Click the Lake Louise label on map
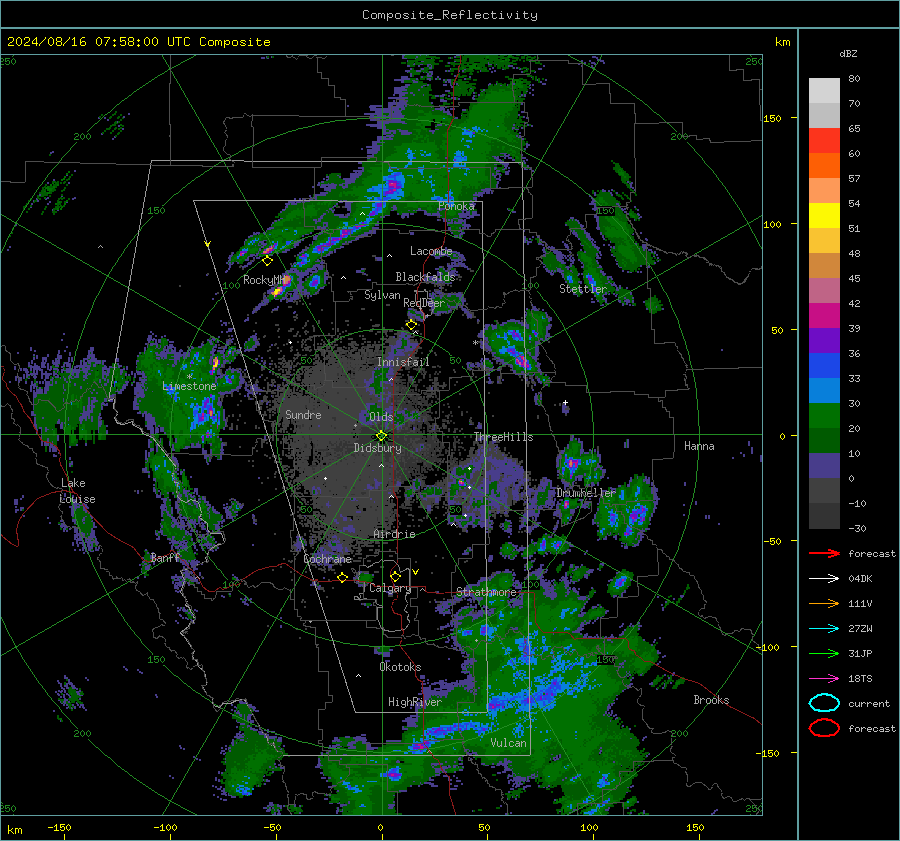The image size is (900, 841). 78,491
